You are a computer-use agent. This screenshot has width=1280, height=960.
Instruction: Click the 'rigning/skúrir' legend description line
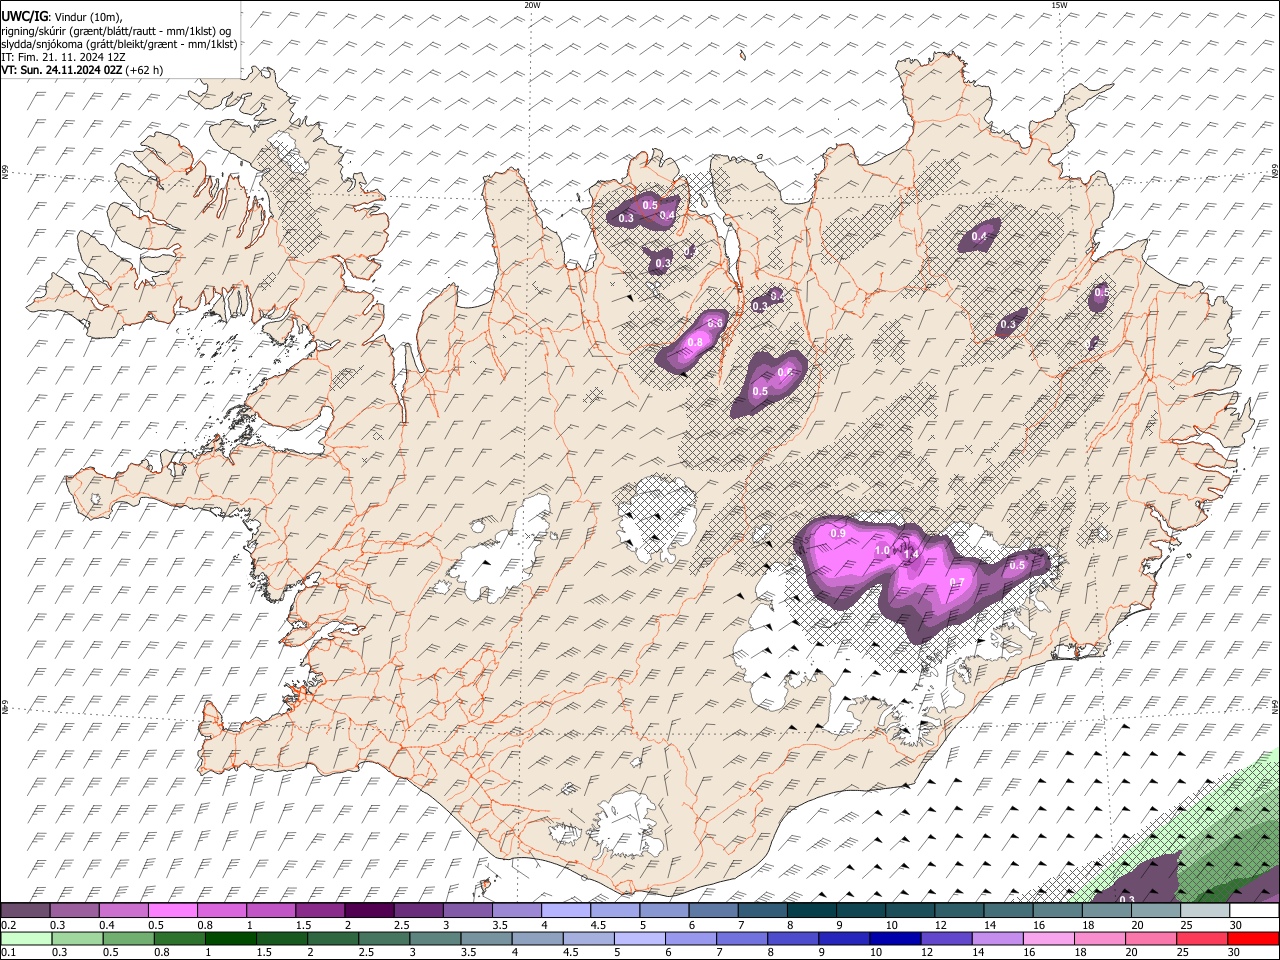(116, 30)
